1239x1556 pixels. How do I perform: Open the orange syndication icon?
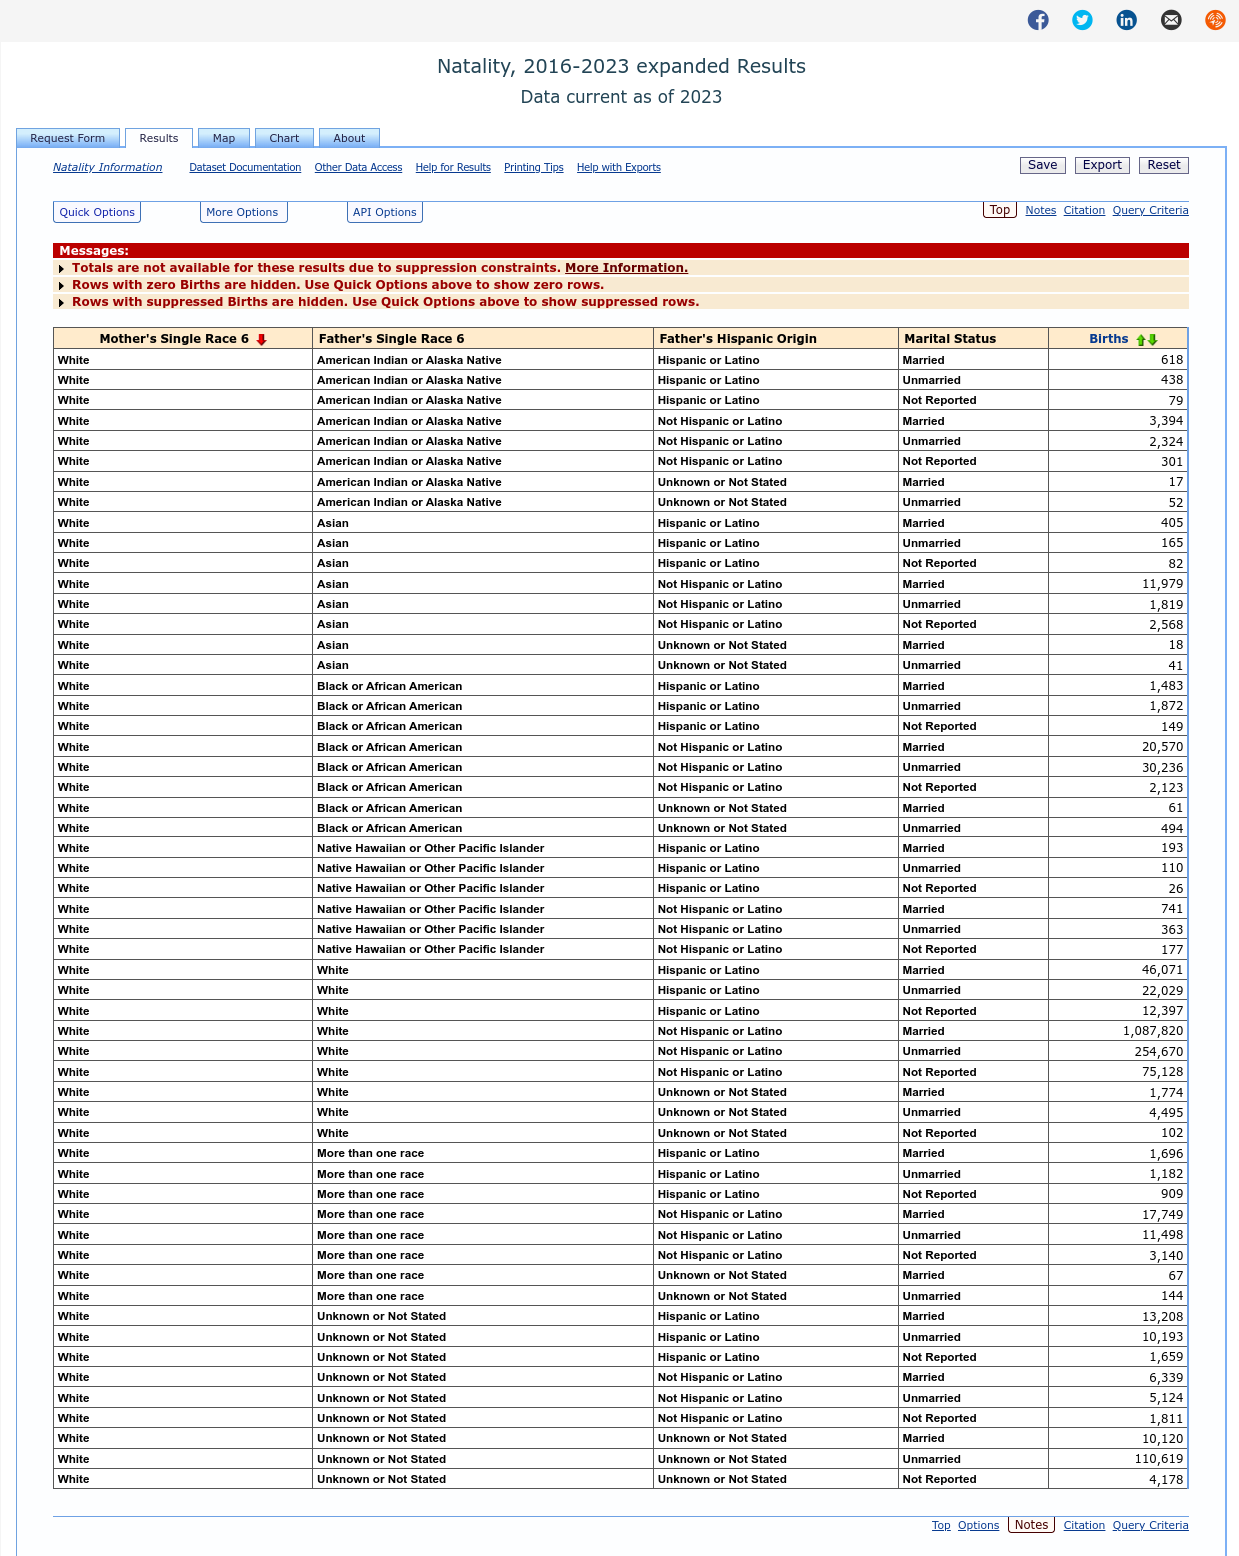pyautogui.click(x=1215, y=20)
